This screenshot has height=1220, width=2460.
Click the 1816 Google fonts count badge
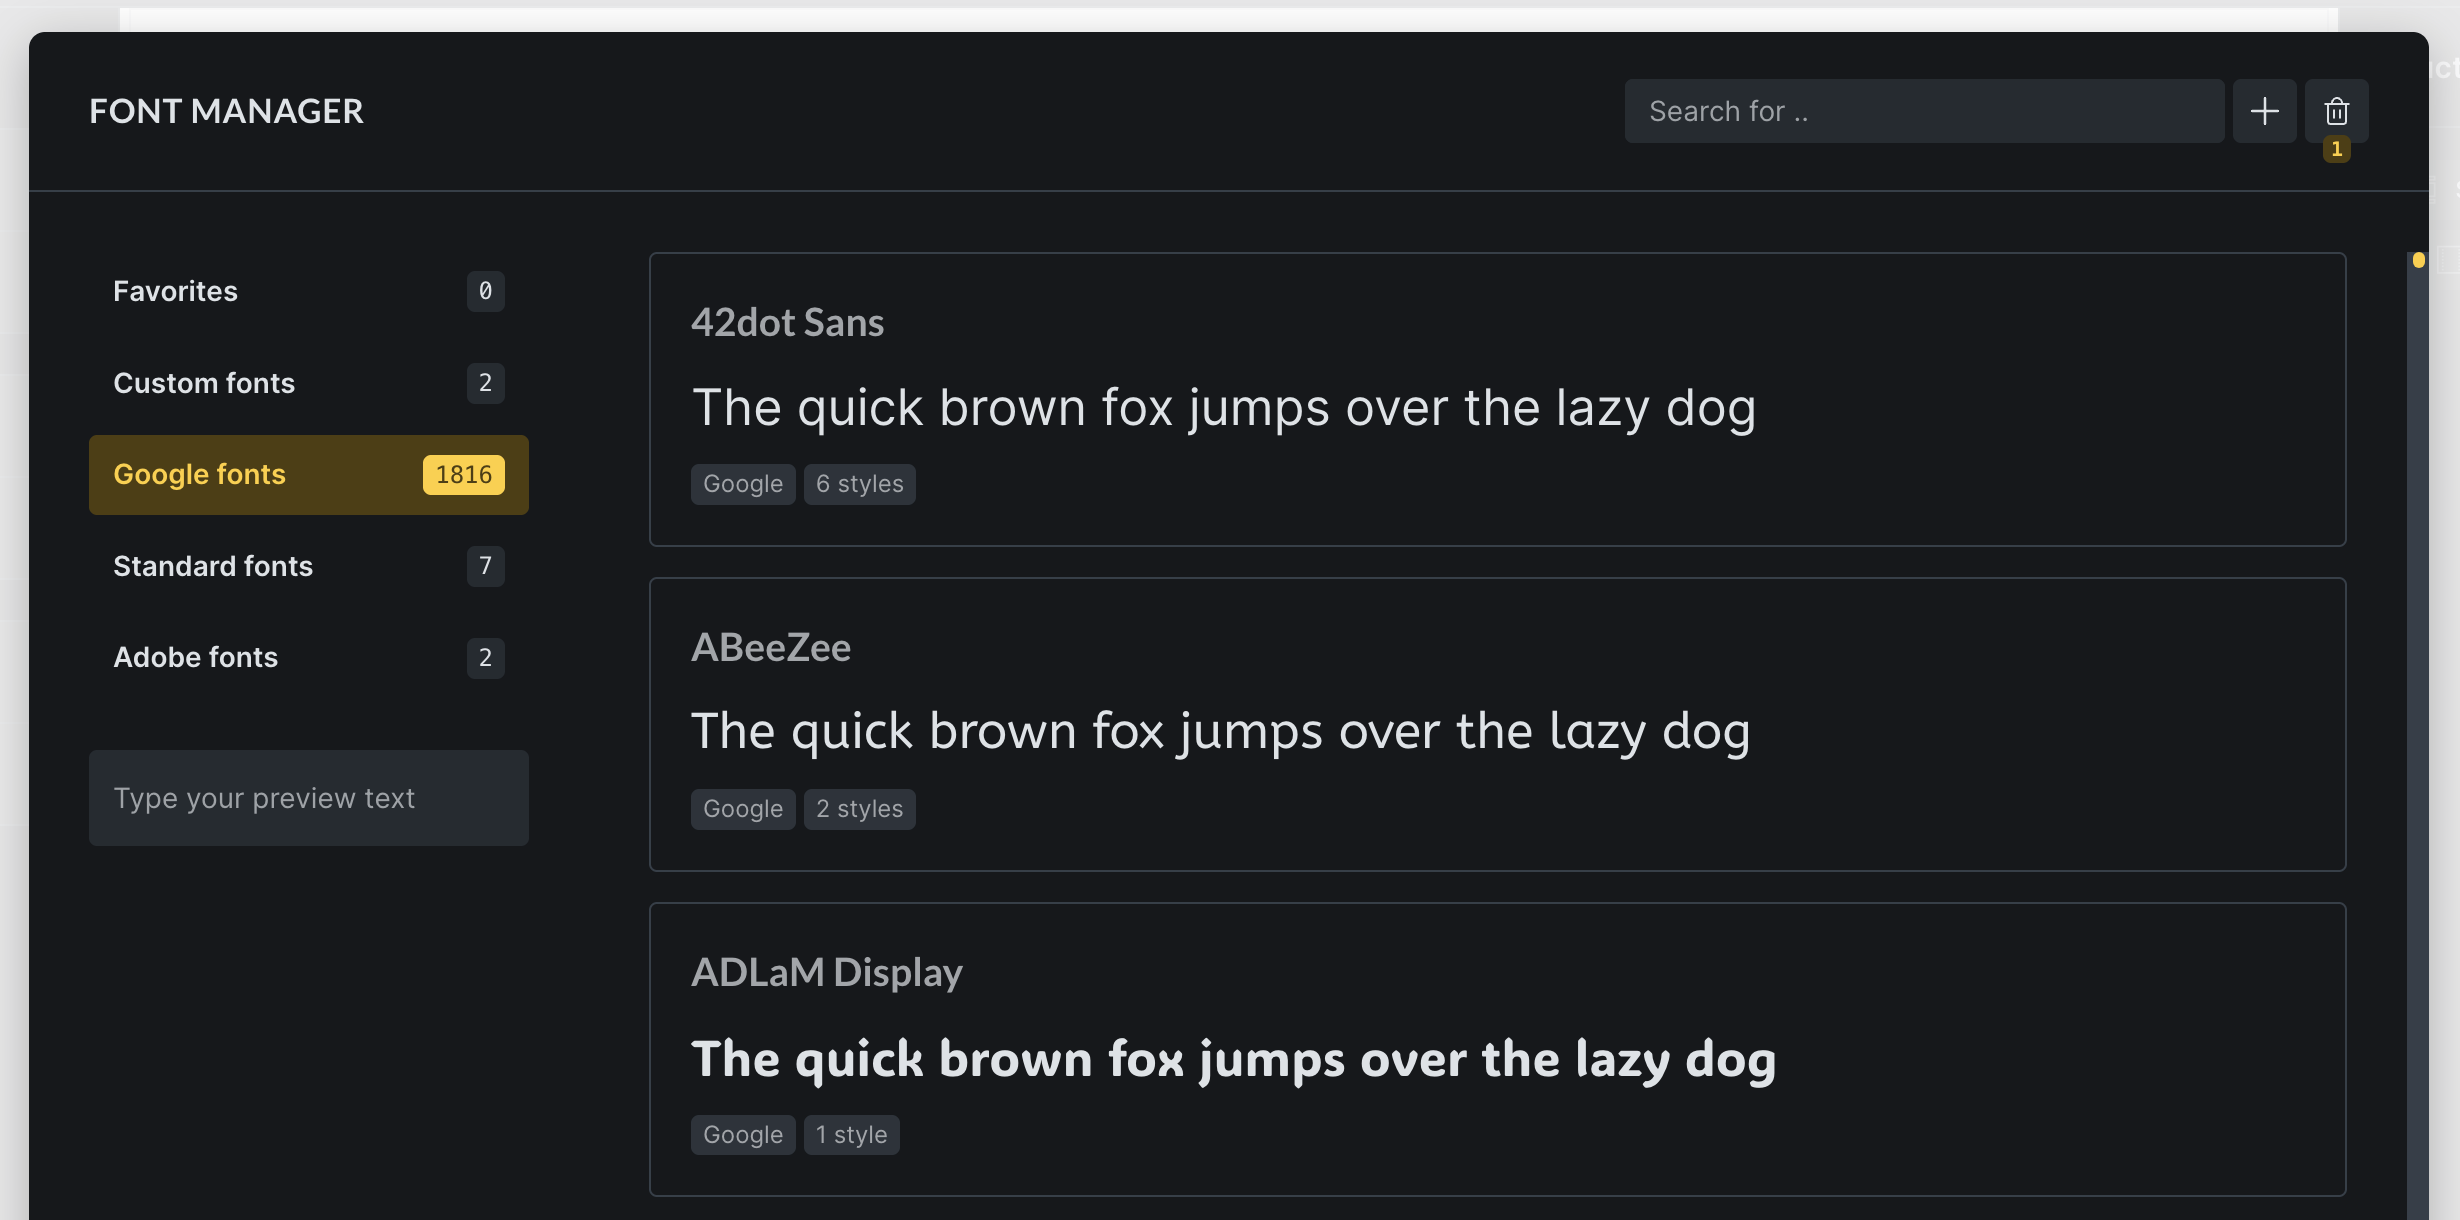pyautogui.click(x=464, y=475)
